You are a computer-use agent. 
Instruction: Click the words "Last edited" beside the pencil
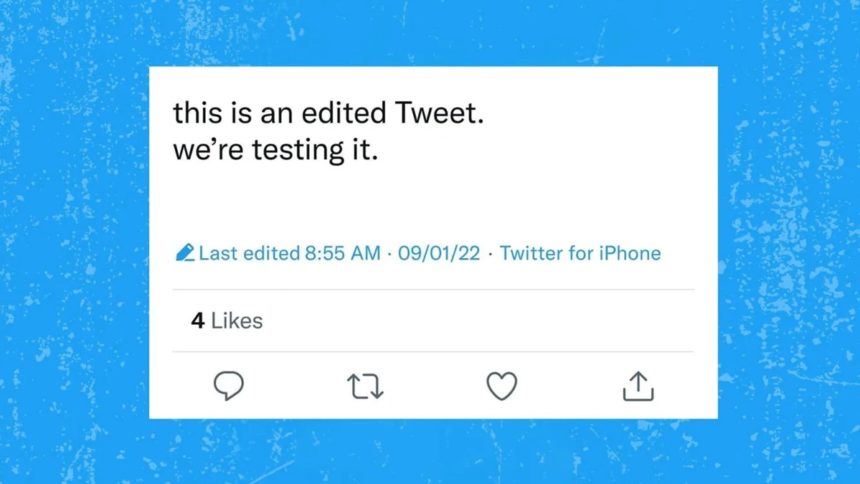coord(249,253)
